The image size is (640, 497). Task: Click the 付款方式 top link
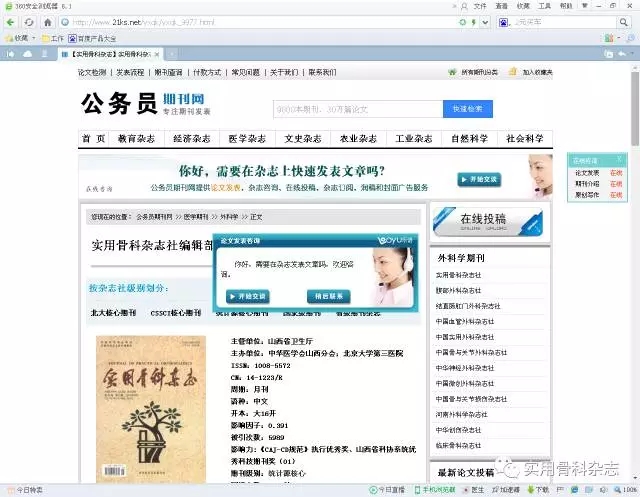(207, 72)
